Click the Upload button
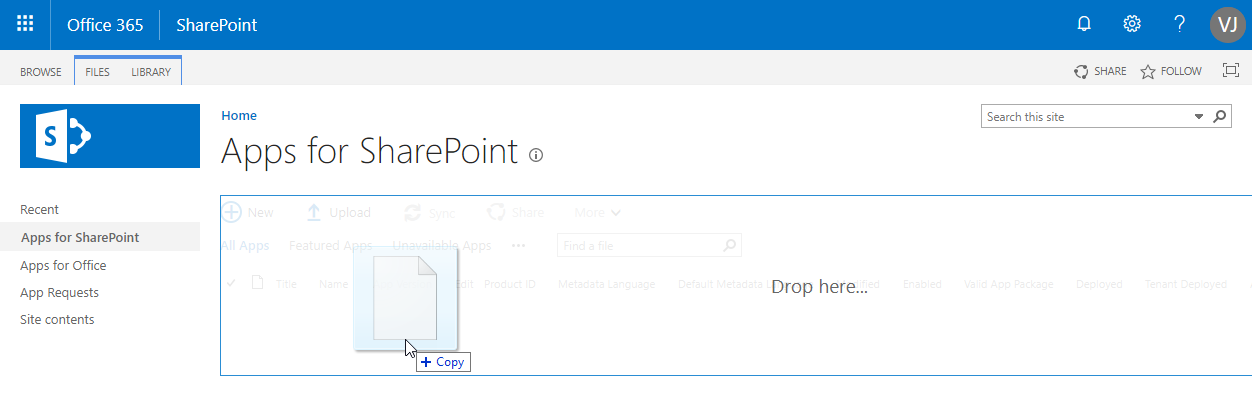Viewport: 1252px width, 412px height. coord(338,212)
